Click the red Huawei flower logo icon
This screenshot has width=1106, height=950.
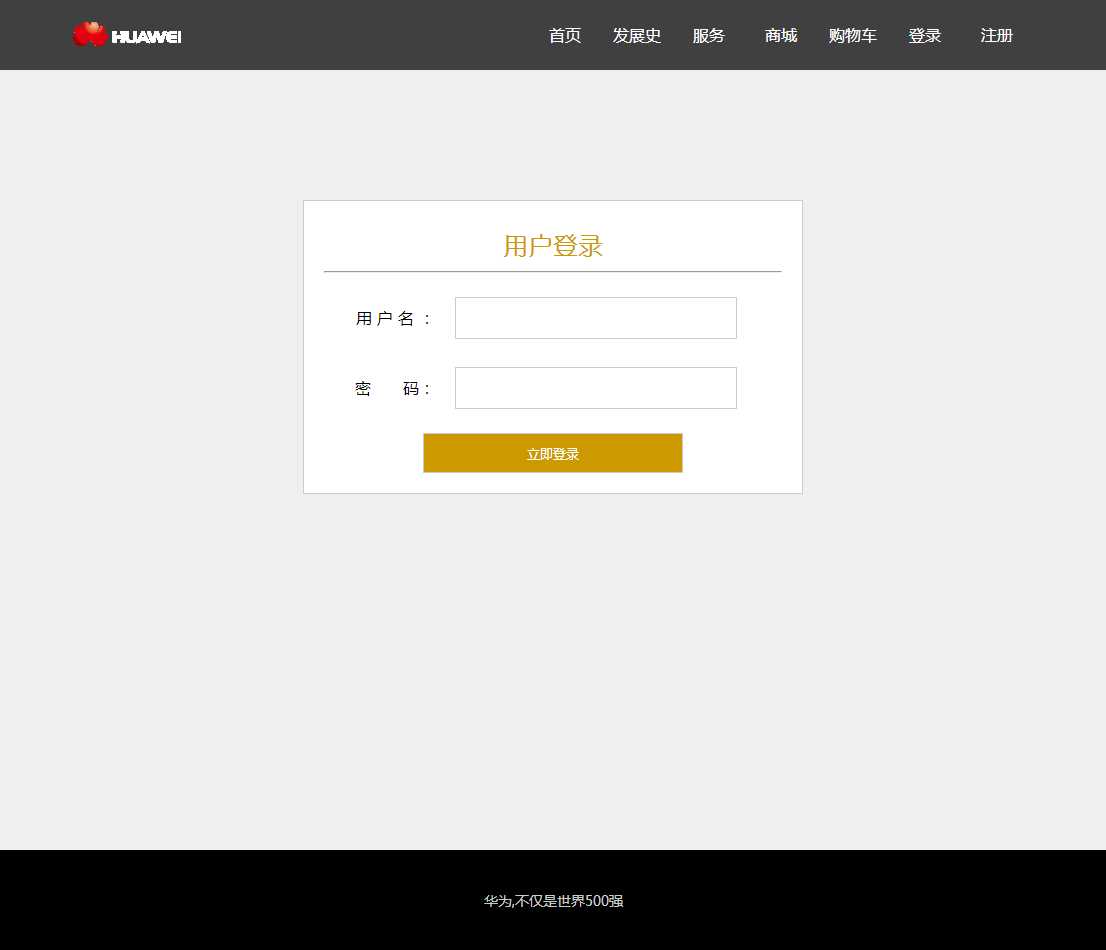click(x=90, y=35)
